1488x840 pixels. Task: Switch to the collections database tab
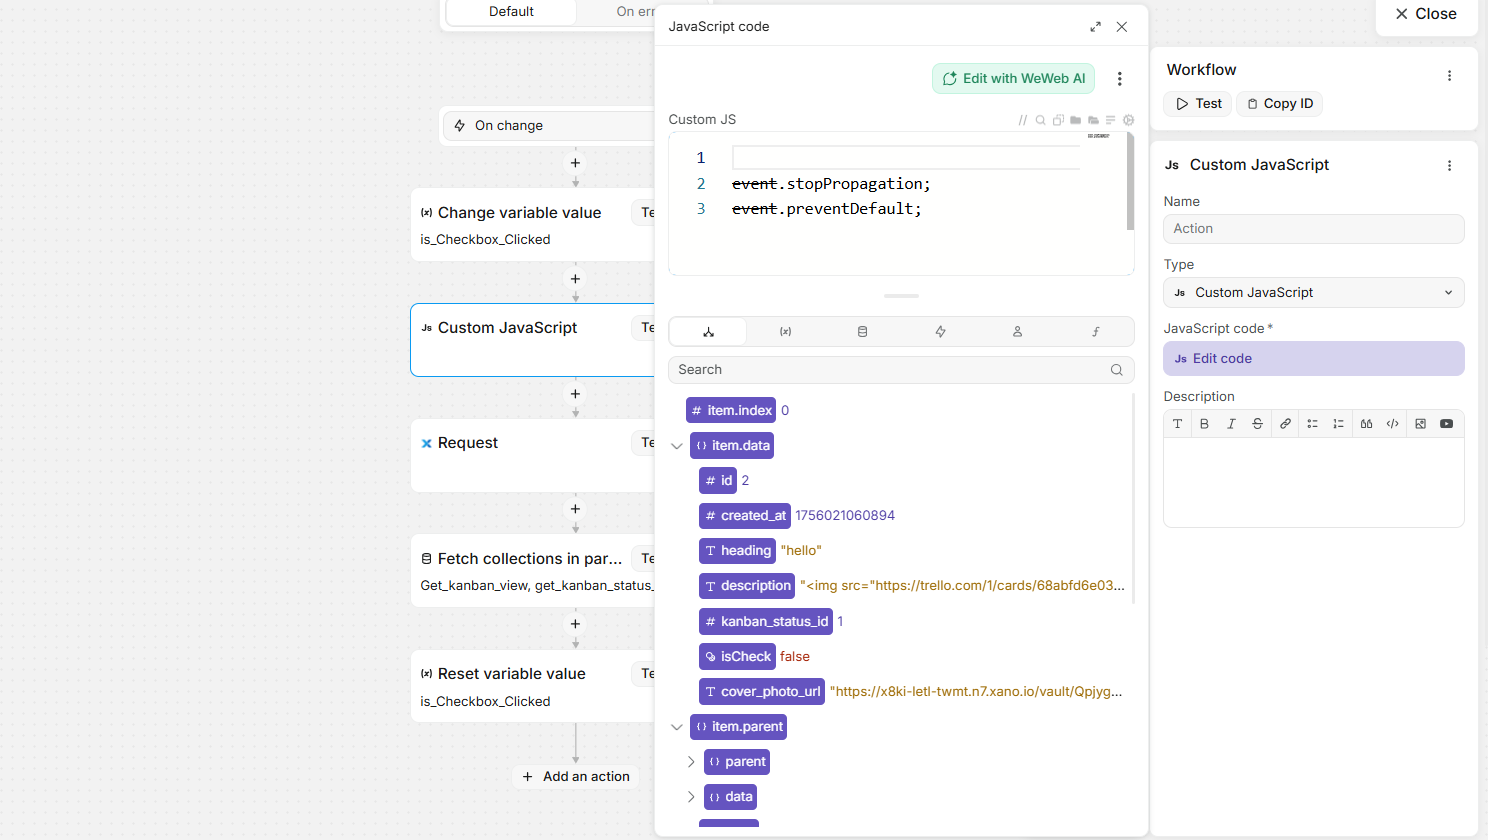click(x=862, y=332)
